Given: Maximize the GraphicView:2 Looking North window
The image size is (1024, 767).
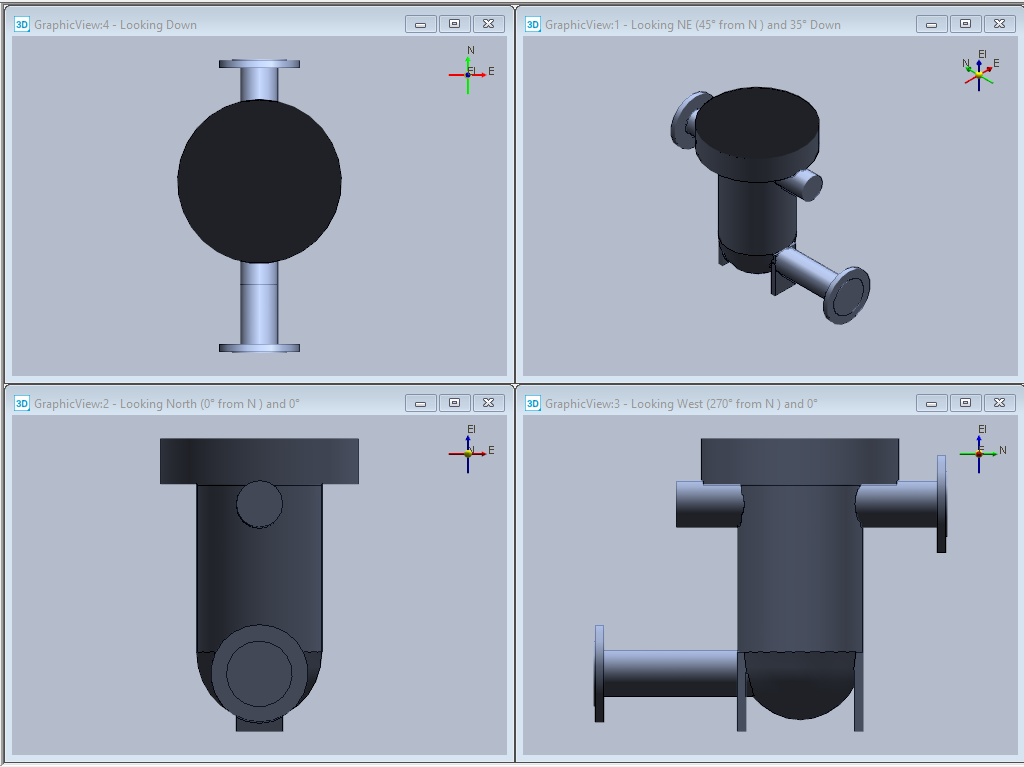Looking at the screenshot, I should coord(455,403).
